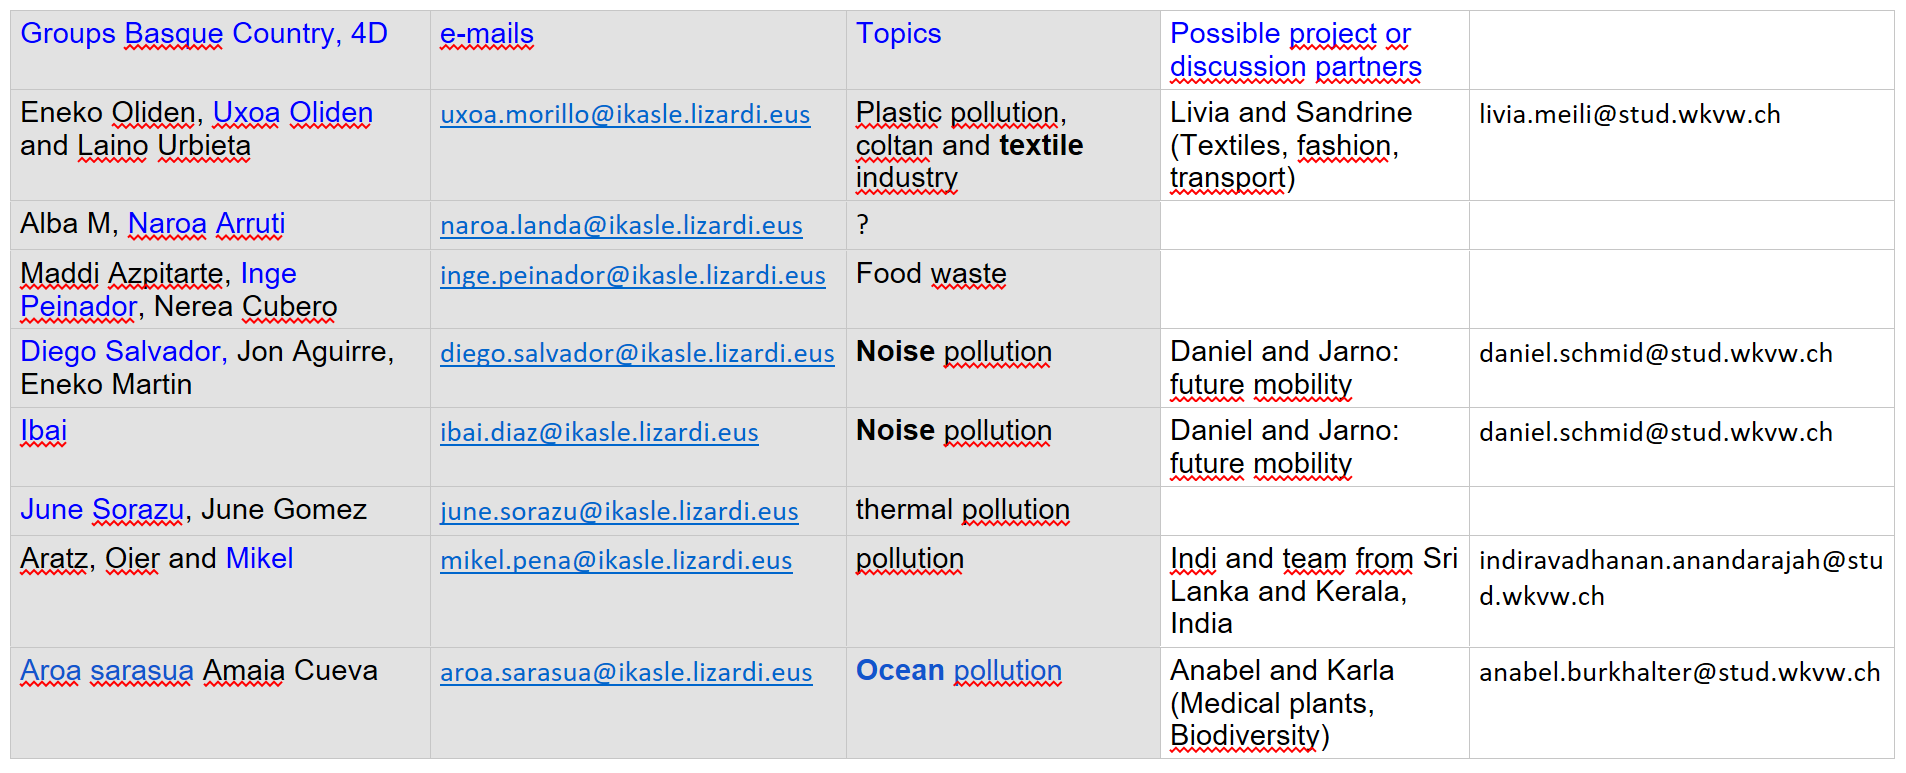
Task: Select the 'Topics' column header text
Action: (898, 34)
